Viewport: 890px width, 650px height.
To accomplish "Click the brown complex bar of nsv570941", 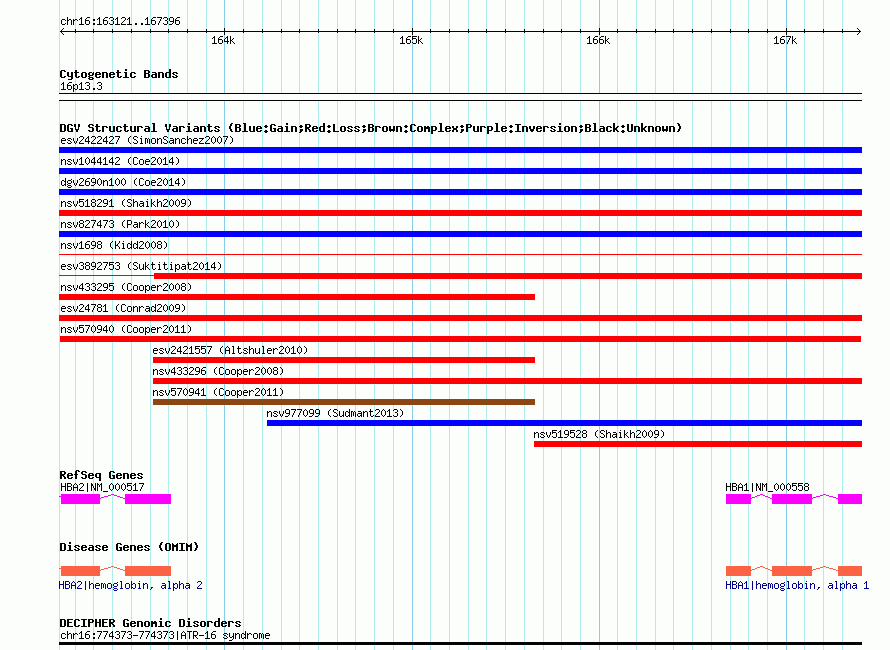I will tap(343, 402).
